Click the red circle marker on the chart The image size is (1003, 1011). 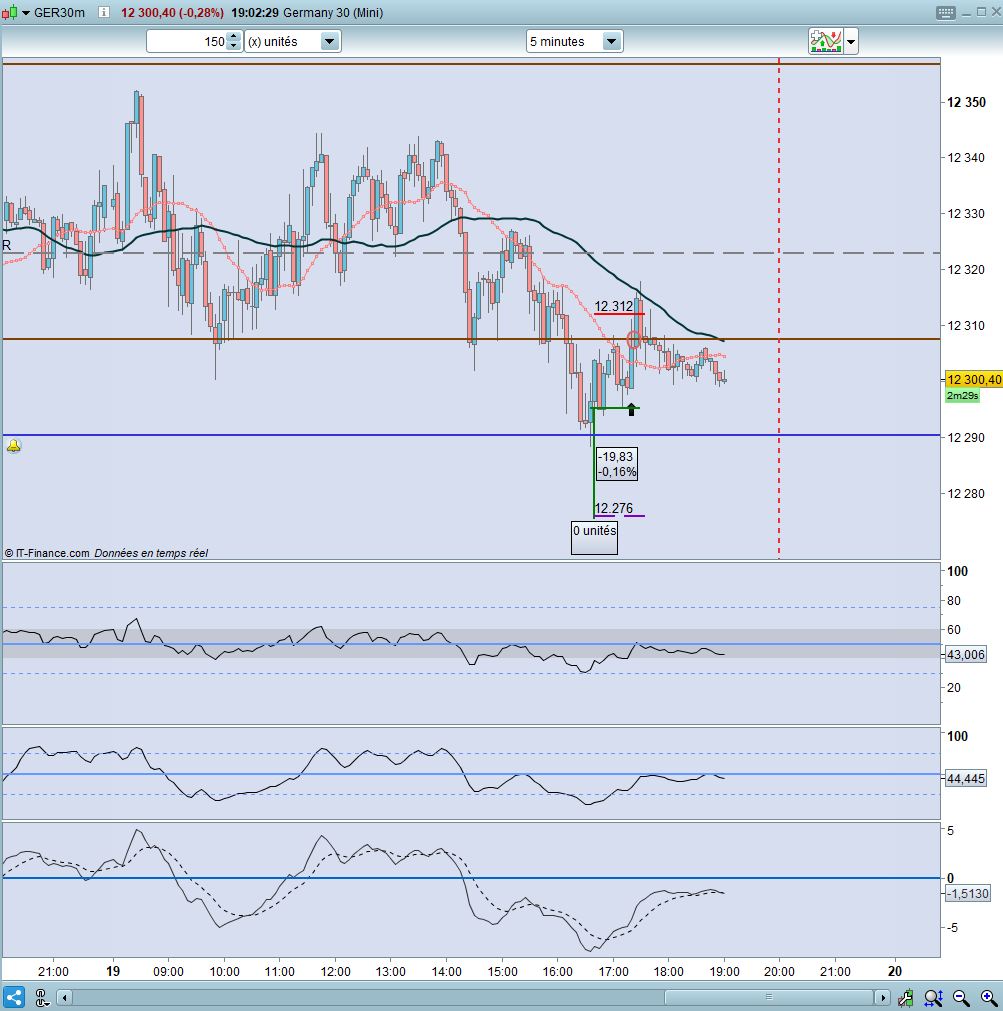(634, 340)
